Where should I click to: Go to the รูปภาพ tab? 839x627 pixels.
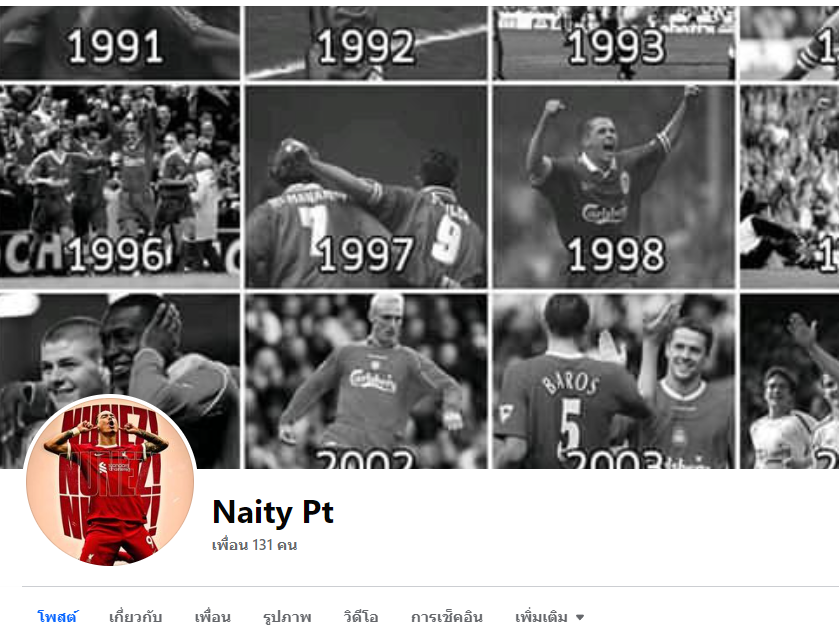click(287, 616)
